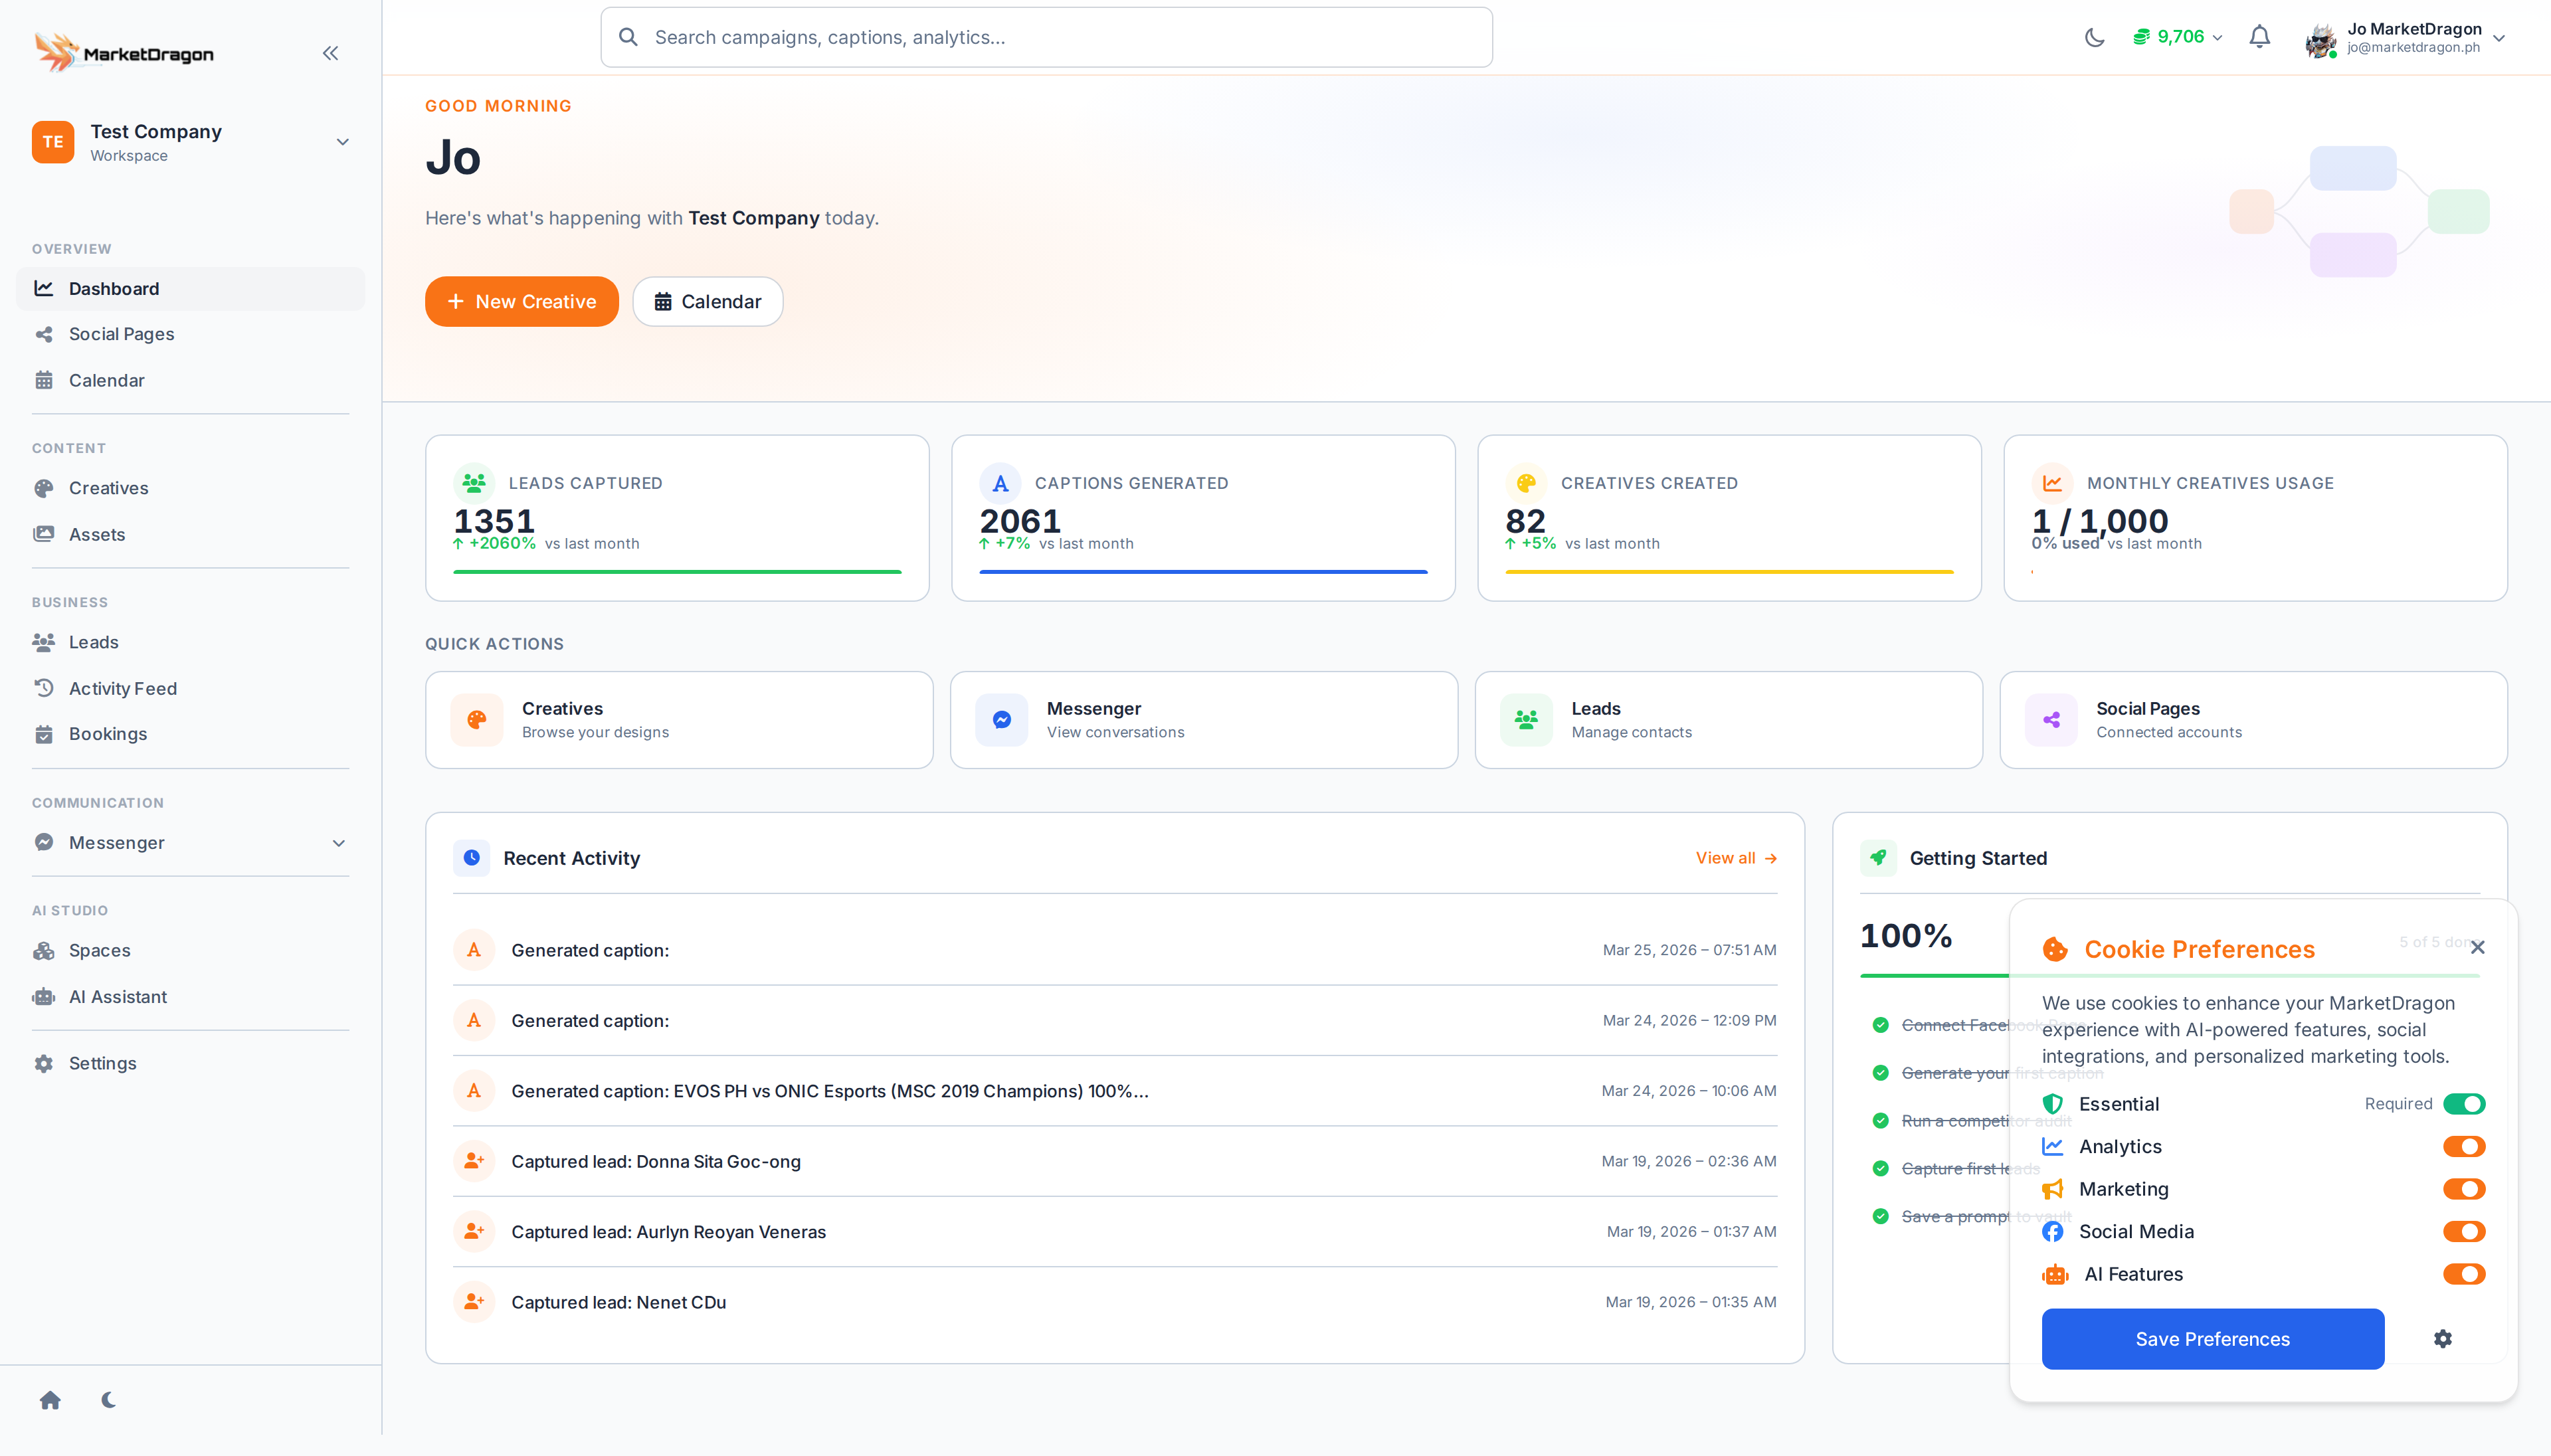This screenshot has height=1456, width=2551.
Task: Click the Creatives Created yellow progress bar
Action: pyautogui.click(x=1730, y=572)
